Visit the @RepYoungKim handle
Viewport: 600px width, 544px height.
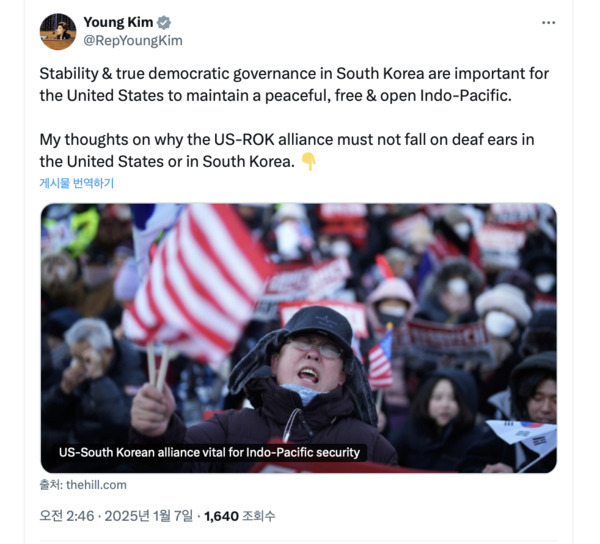tap(133, 41)
